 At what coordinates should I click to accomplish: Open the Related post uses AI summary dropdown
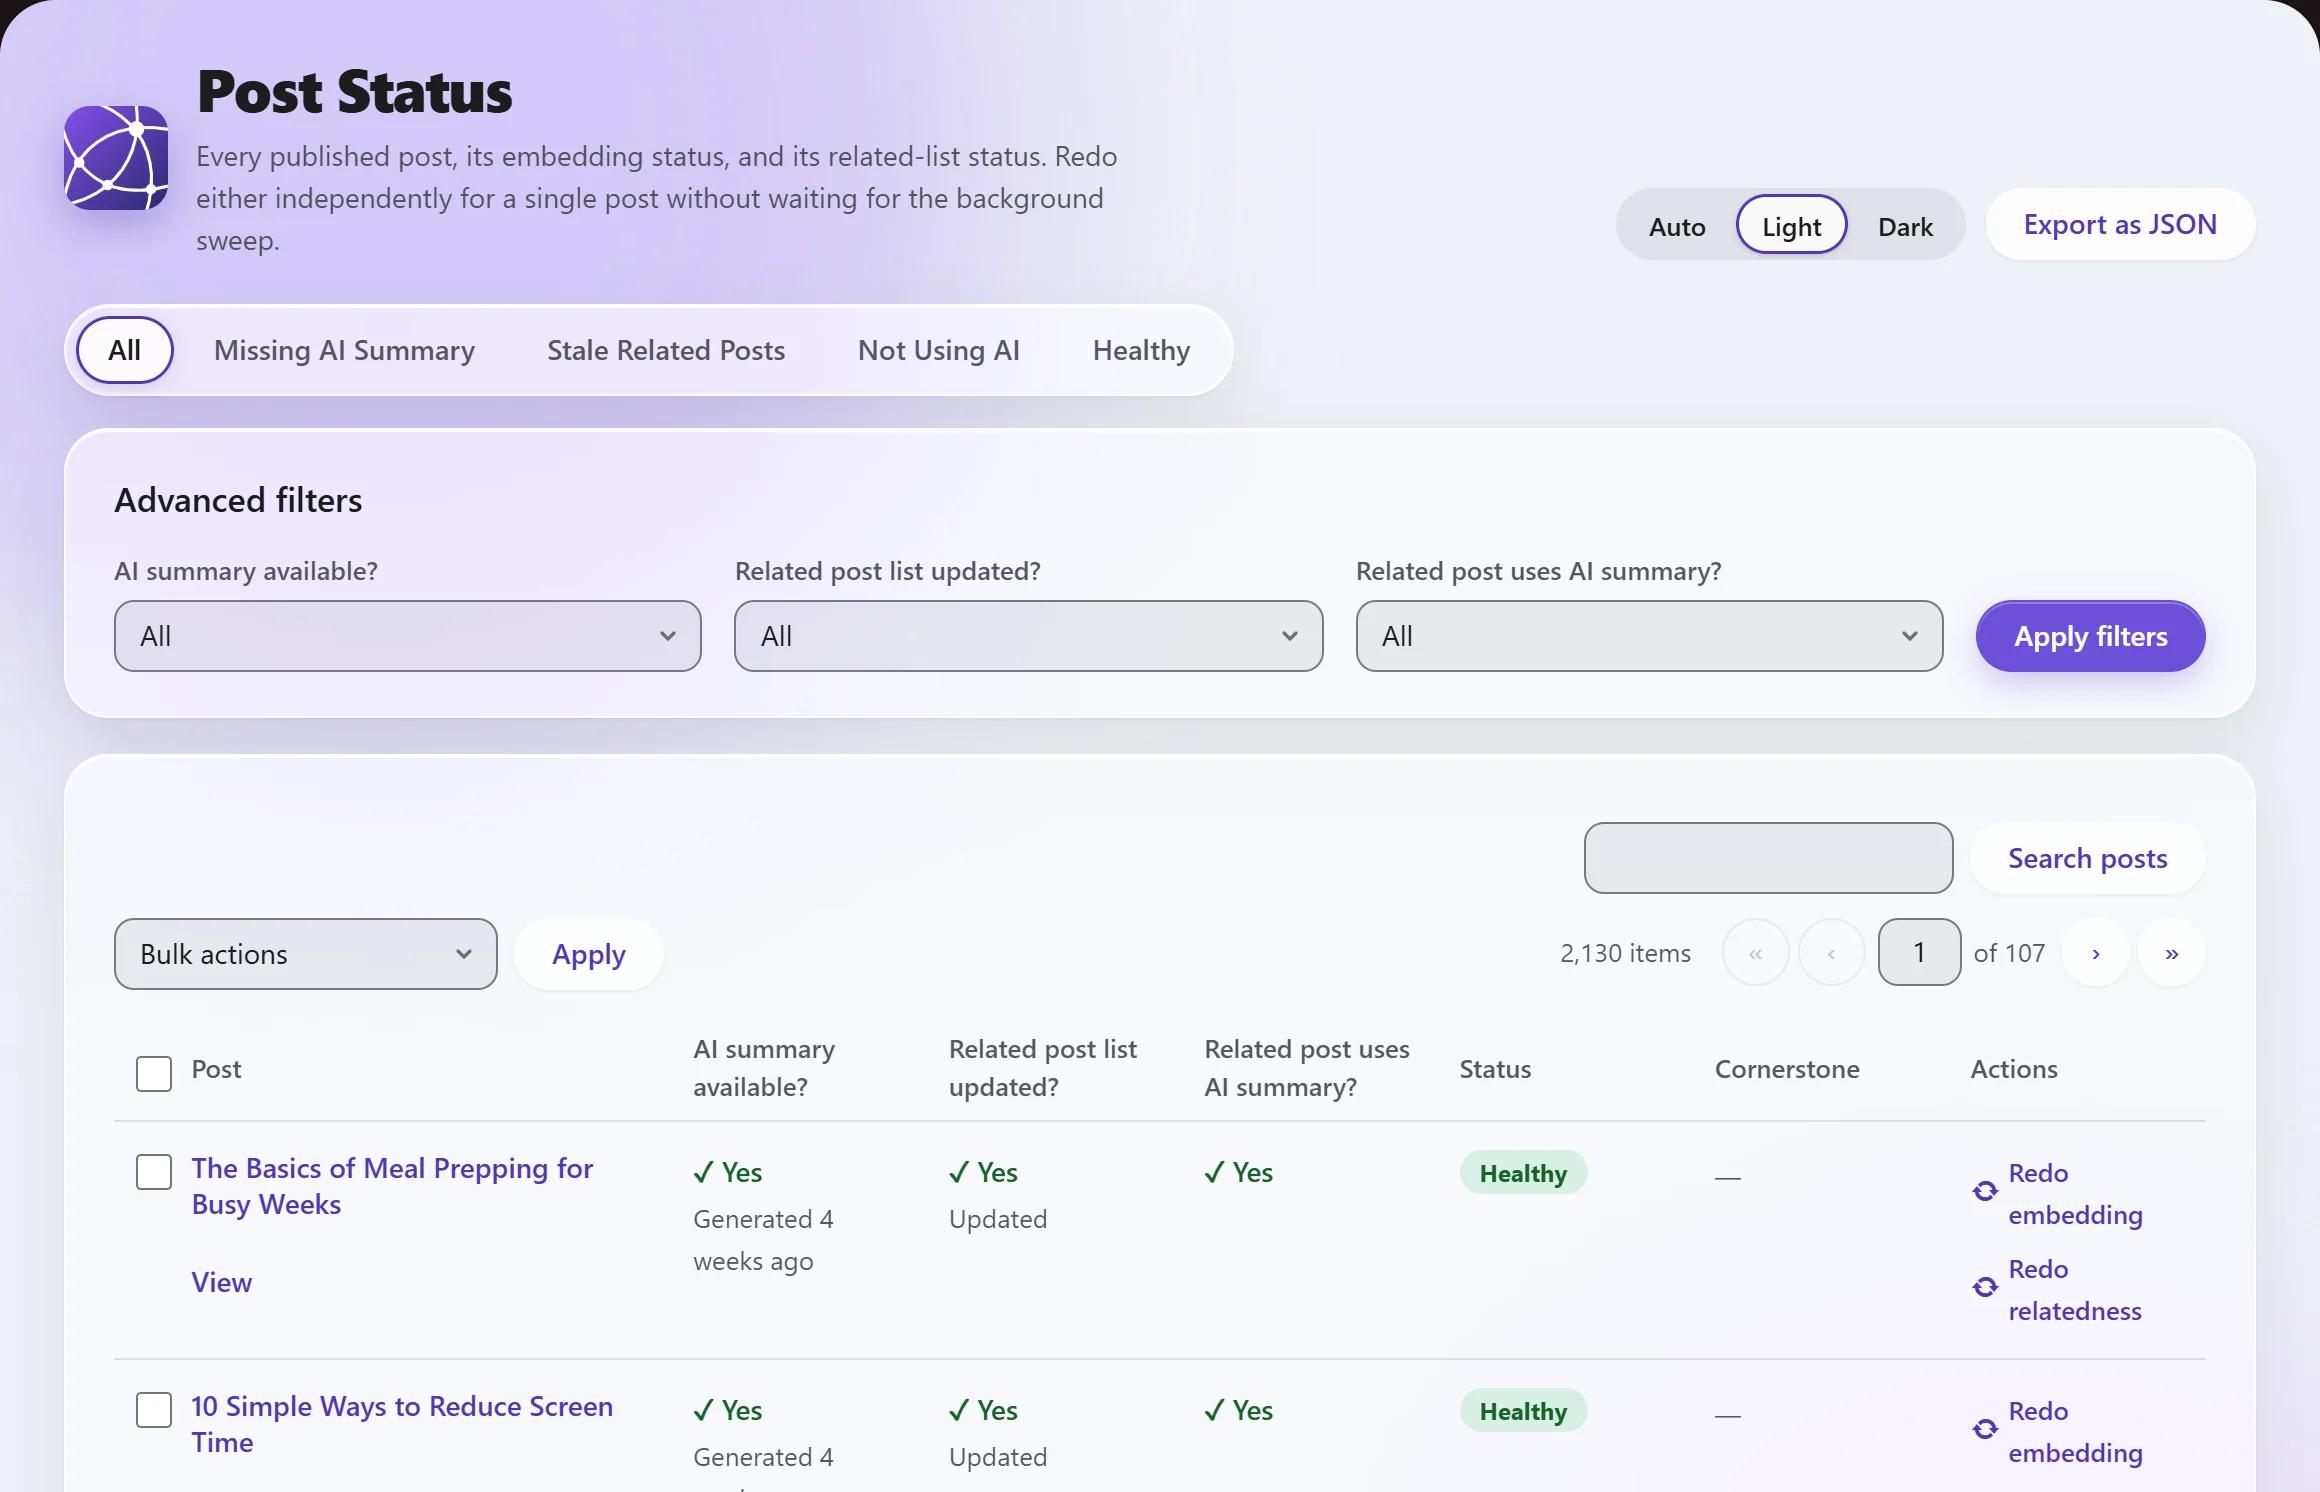1650,636
